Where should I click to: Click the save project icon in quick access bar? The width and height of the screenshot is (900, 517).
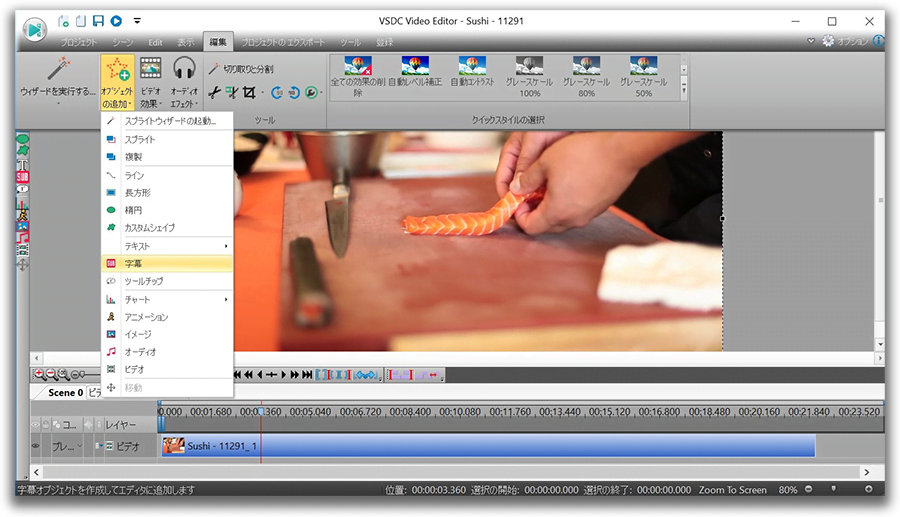coord(98,20)
